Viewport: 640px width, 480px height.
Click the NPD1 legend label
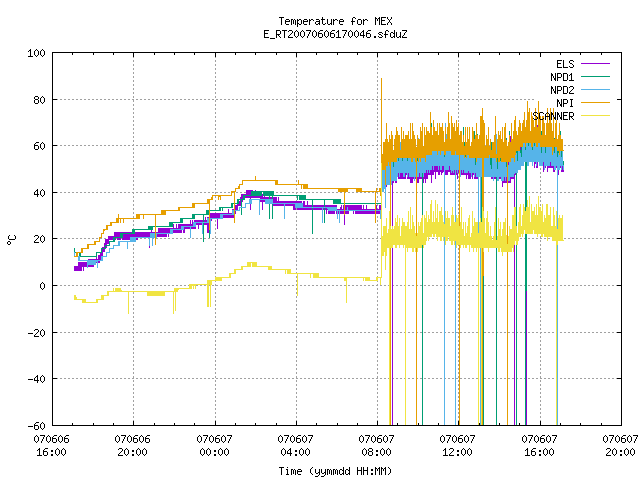click(x=562, y=77)
